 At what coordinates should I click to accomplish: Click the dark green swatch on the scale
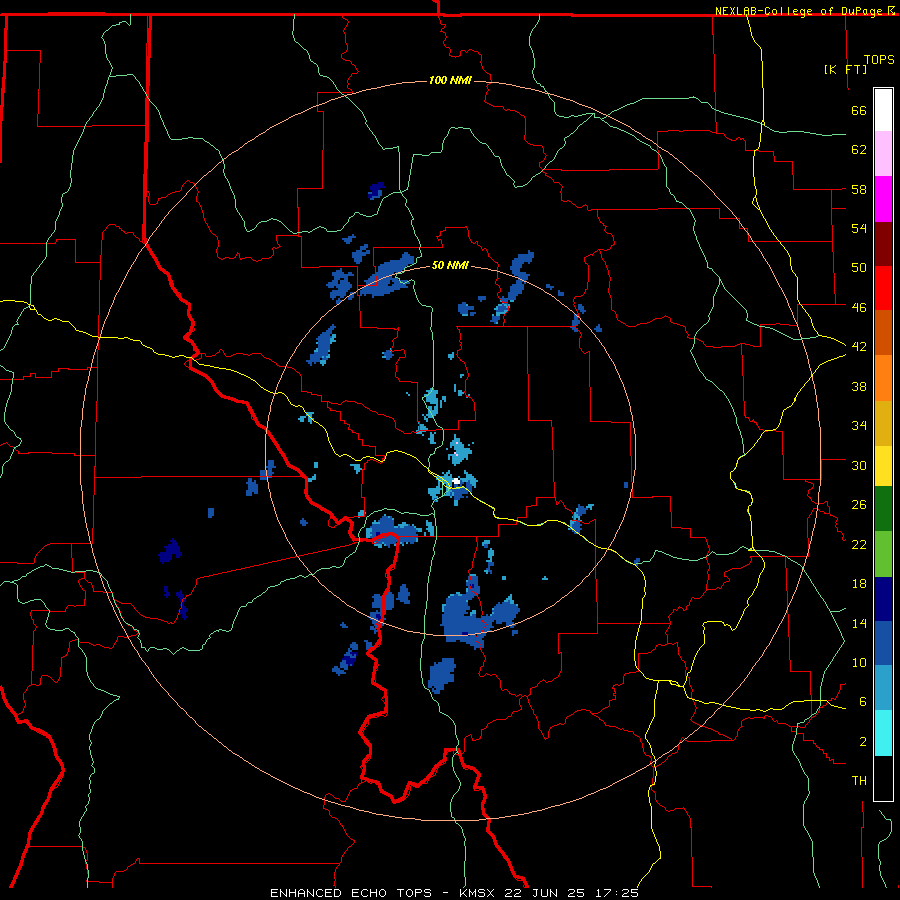click(883, 509)
